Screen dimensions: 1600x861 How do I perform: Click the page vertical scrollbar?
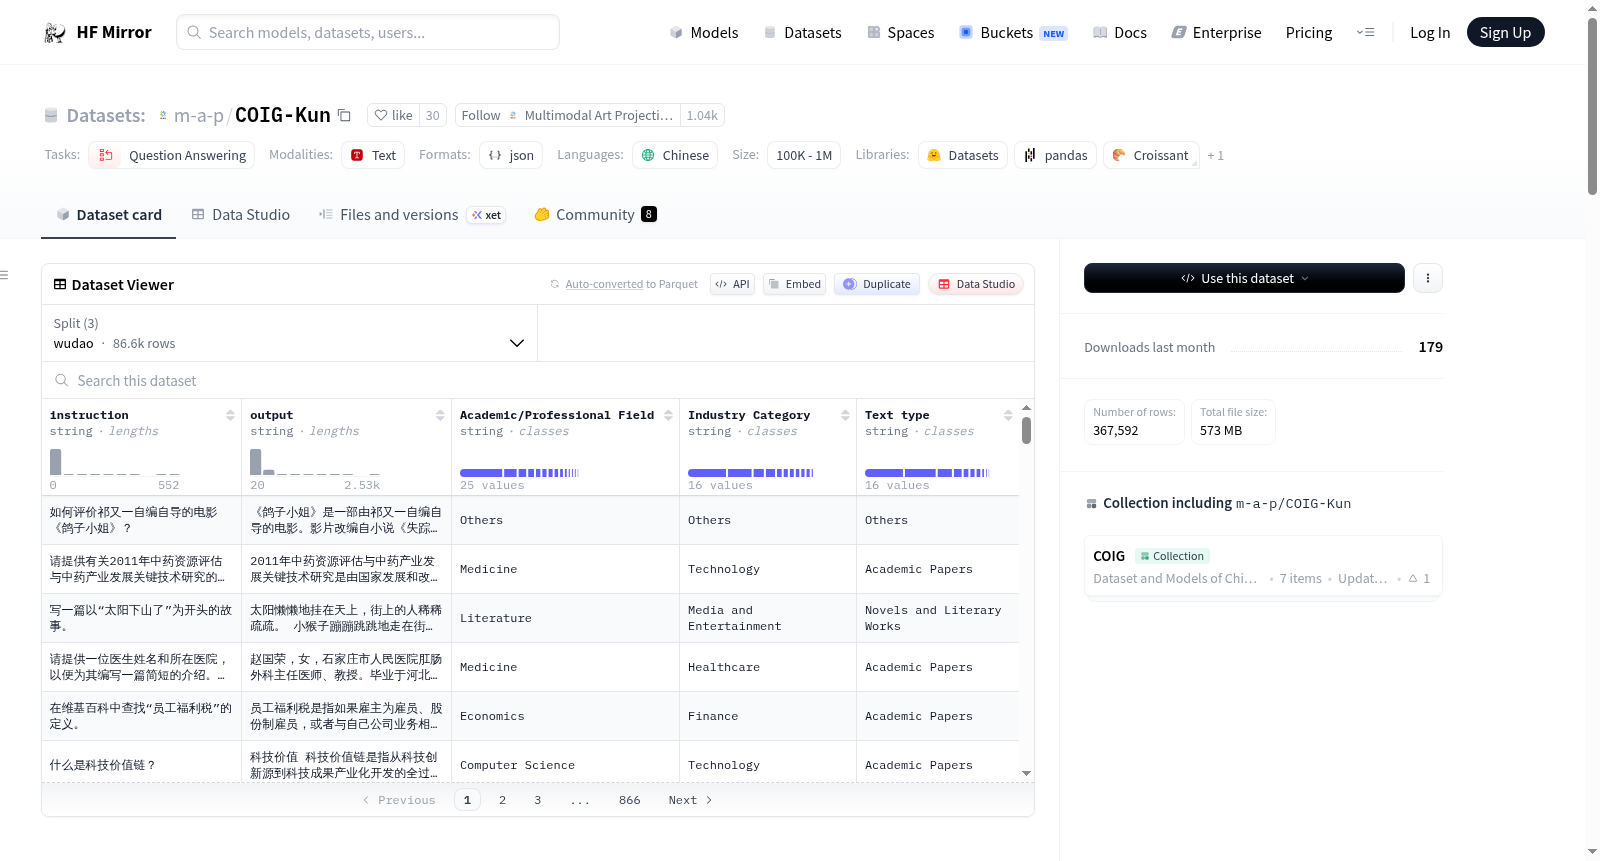pyautogui.click(x=1592, y=105)
